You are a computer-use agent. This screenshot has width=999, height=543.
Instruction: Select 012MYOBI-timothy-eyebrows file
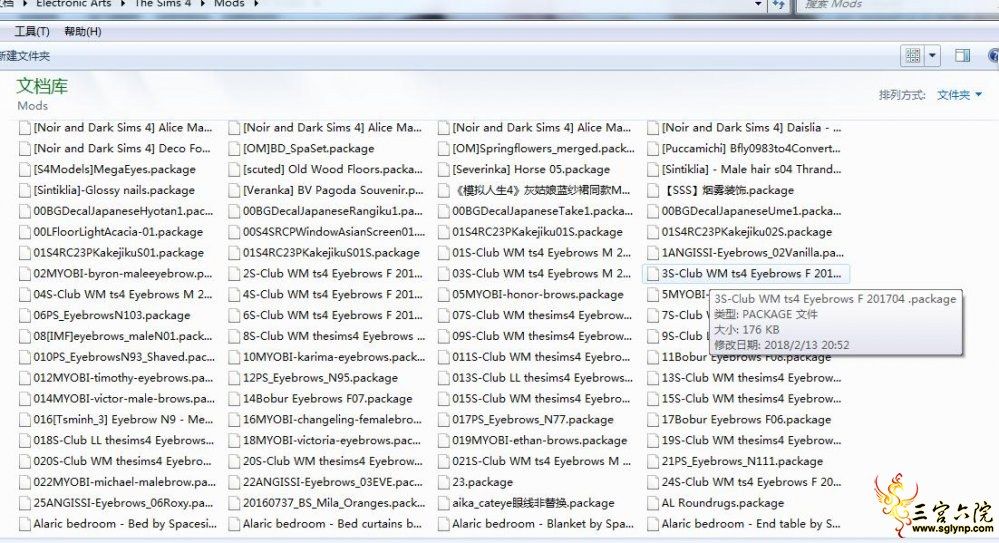click(x=123, y=378)
